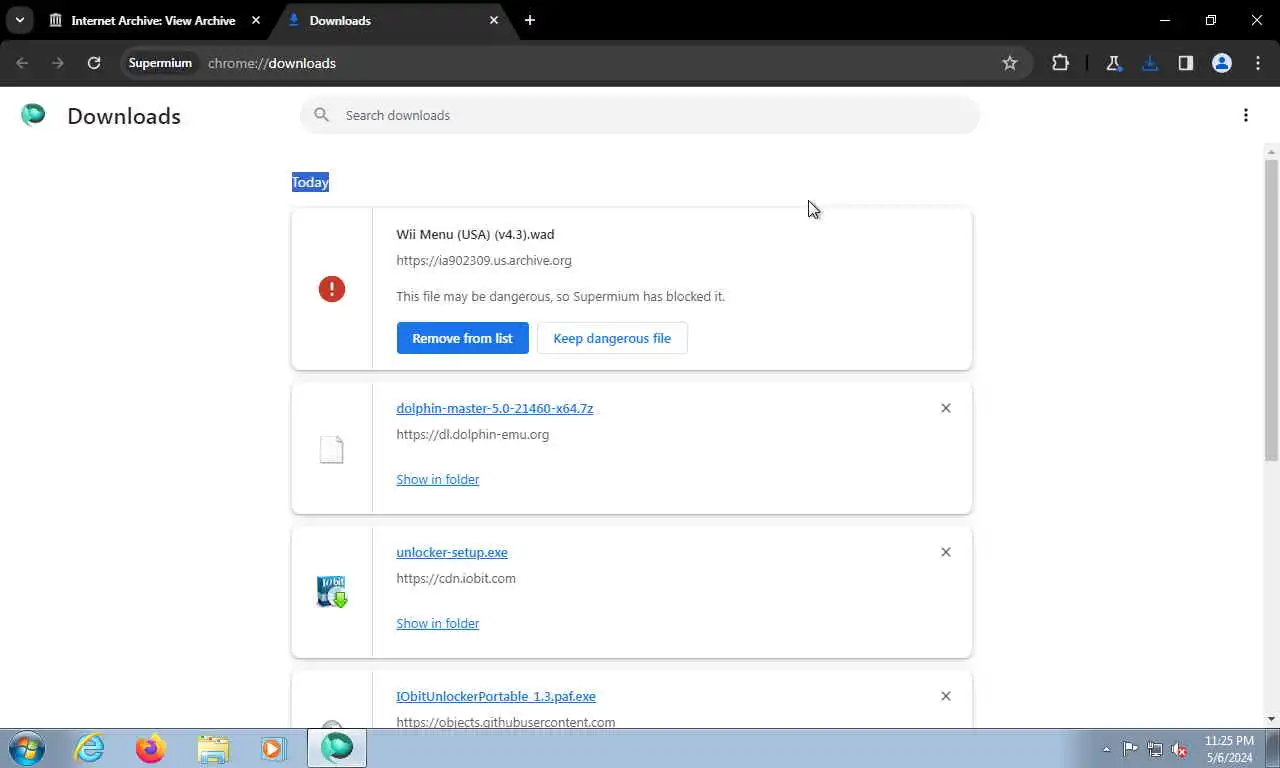Launch Firefox from the taskbar

point(151,748)
